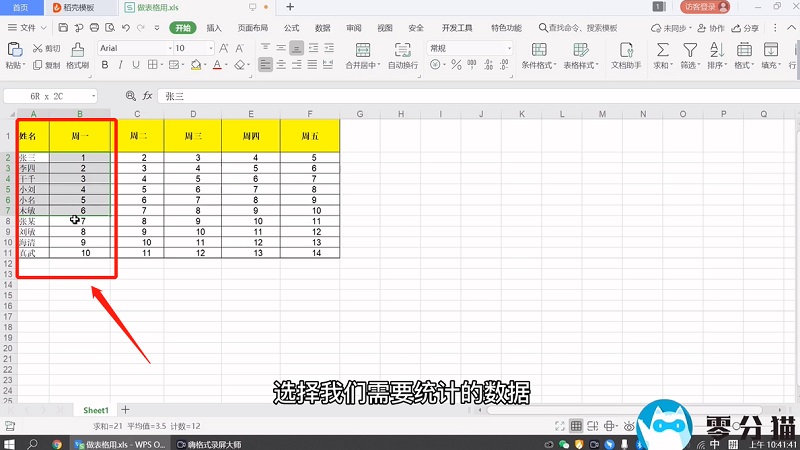The height and width of the screenshot is (450, 800).
Task: Select the Sheet1 worksheet tab
Action: coord(95,410)
